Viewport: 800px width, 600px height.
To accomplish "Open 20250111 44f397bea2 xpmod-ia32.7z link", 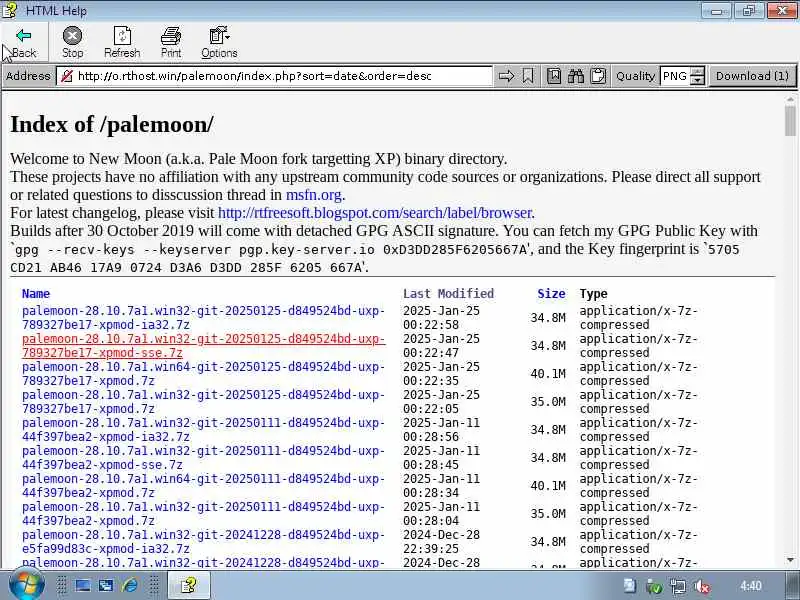I will [203, 430].
